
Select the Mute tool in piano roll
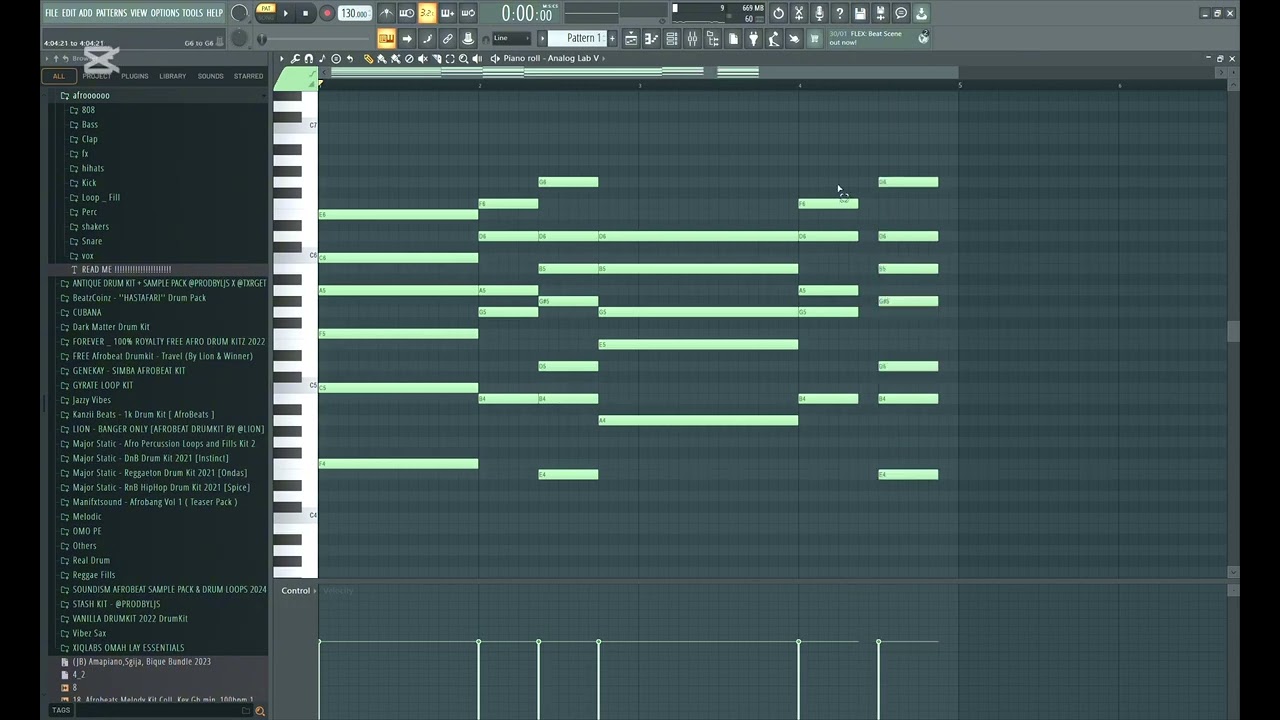[x=422, y=58]
